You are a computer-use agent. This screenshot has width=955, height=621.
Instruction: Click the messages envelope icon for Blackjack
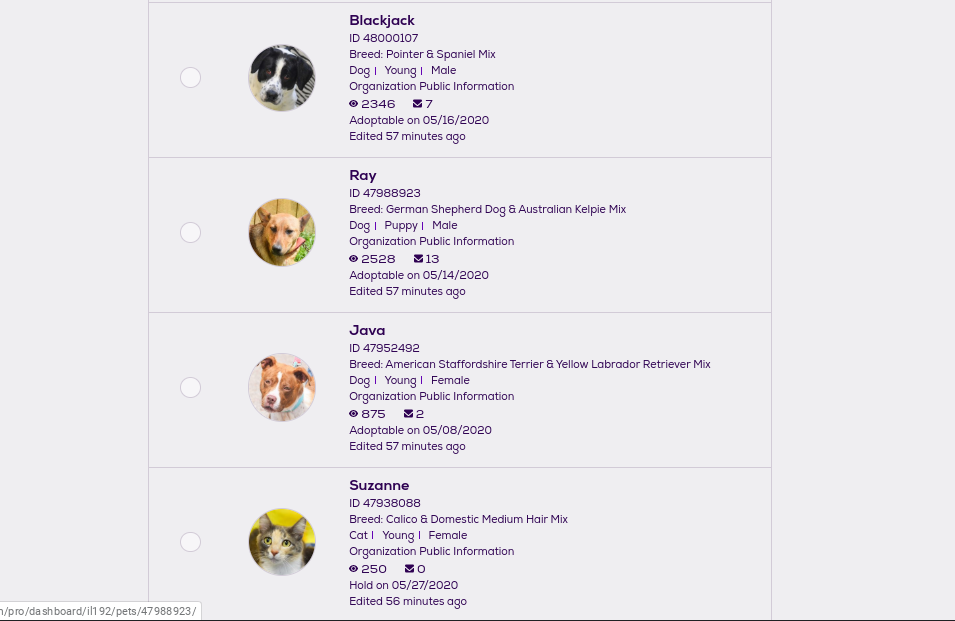pyautogui.click(x=417, y=104)
